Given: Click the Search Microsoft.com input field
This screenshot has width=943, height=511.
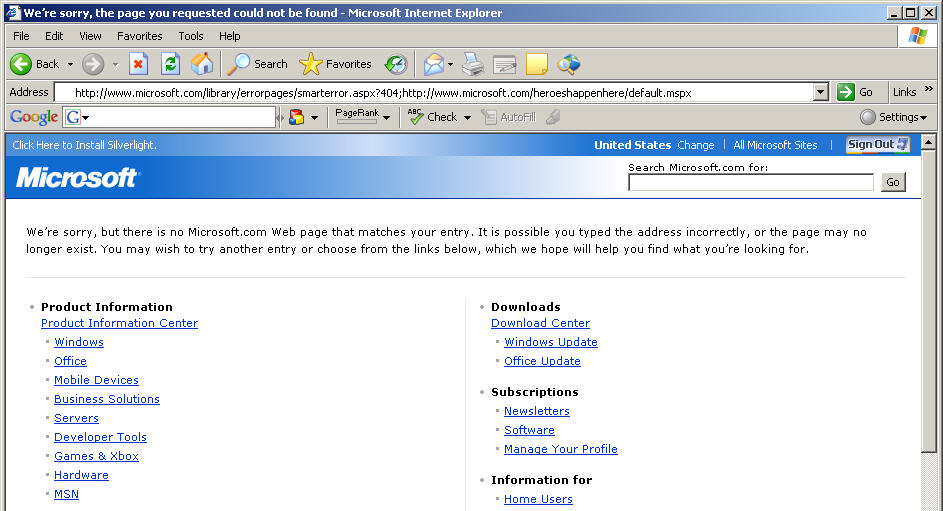Looking at the screenshot, I should click(750, 182).
